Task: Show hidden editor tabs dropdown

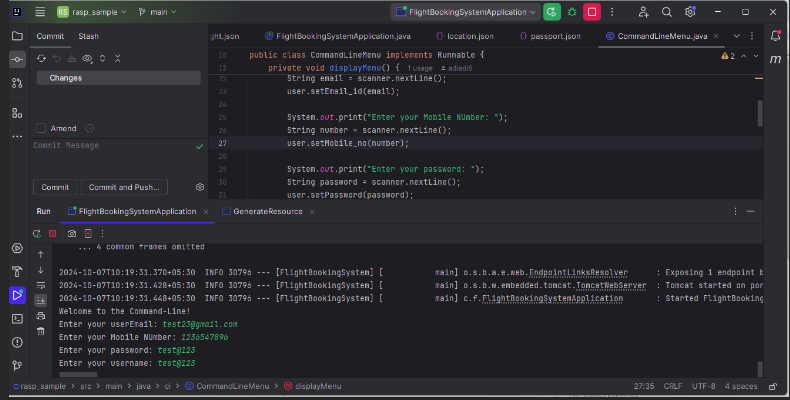Action: coord(737,36)
